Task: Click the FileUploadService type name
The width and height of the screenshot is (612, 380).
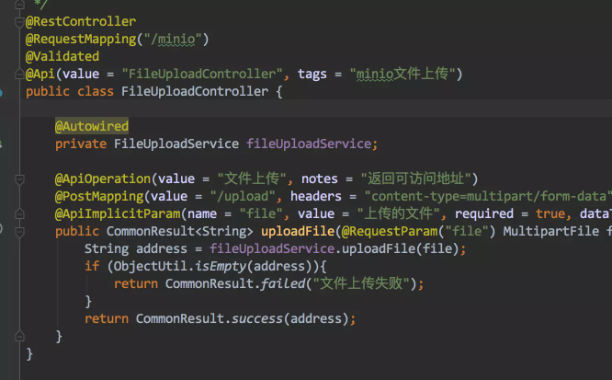Action: point(176,144)
